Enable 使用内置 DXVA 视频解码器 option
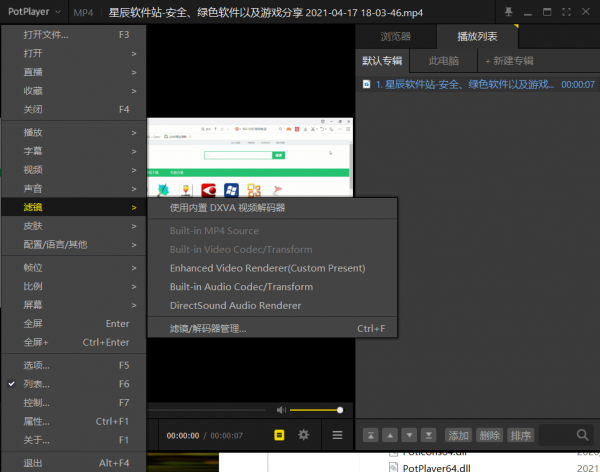The height and width of the screenshot is (472, 600). click(x=228, y=208)
